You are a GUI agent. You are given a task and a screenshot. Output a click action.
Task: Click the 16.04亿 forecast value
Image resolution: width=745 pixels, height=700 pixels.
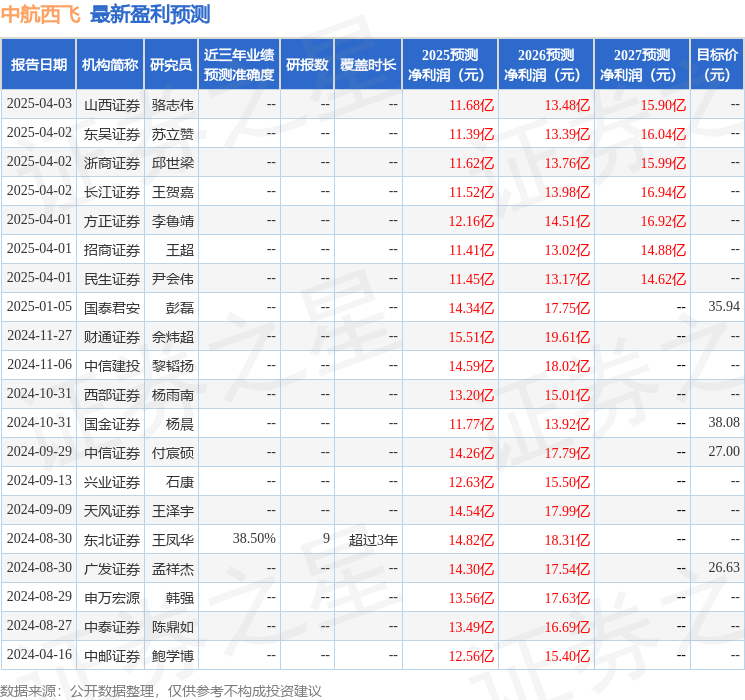(663, 134)
